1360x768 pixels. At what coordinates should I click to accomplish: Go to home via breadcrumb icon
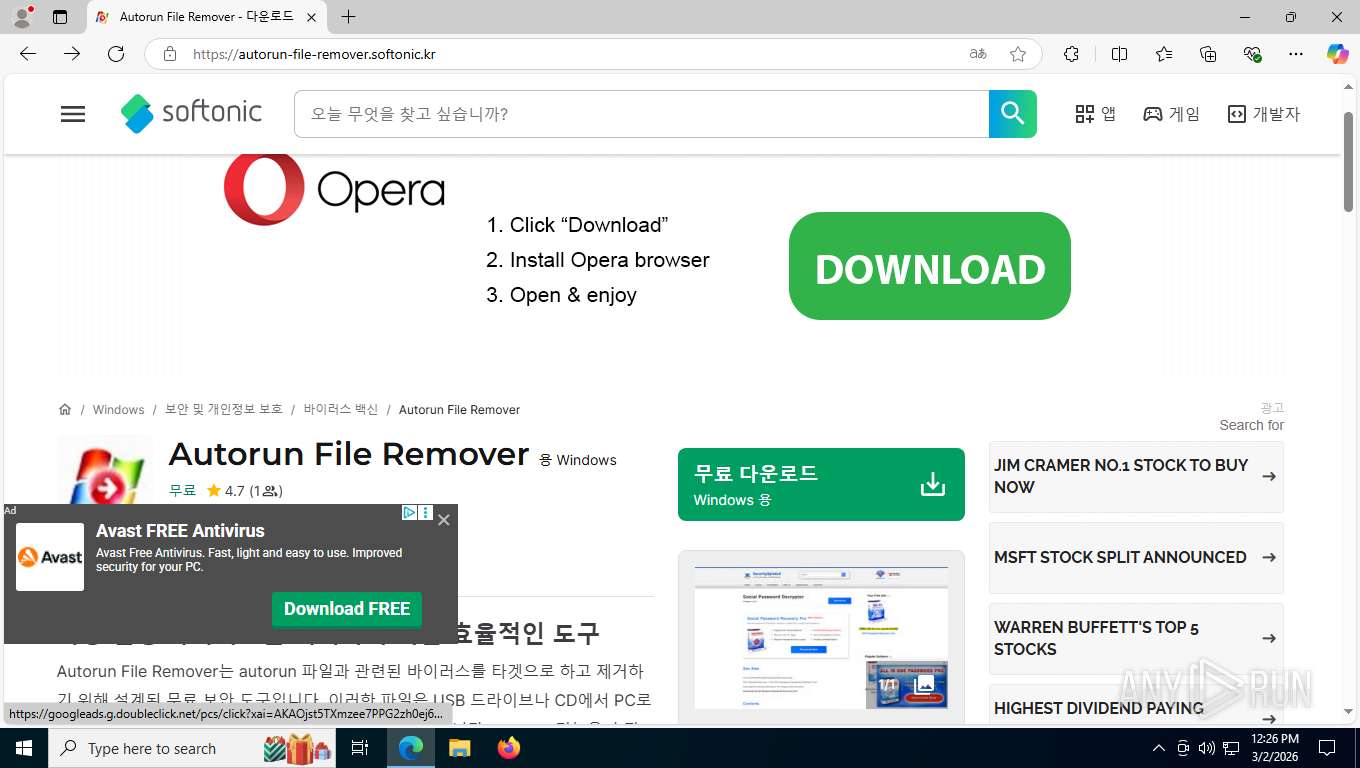tap(65, 409)
